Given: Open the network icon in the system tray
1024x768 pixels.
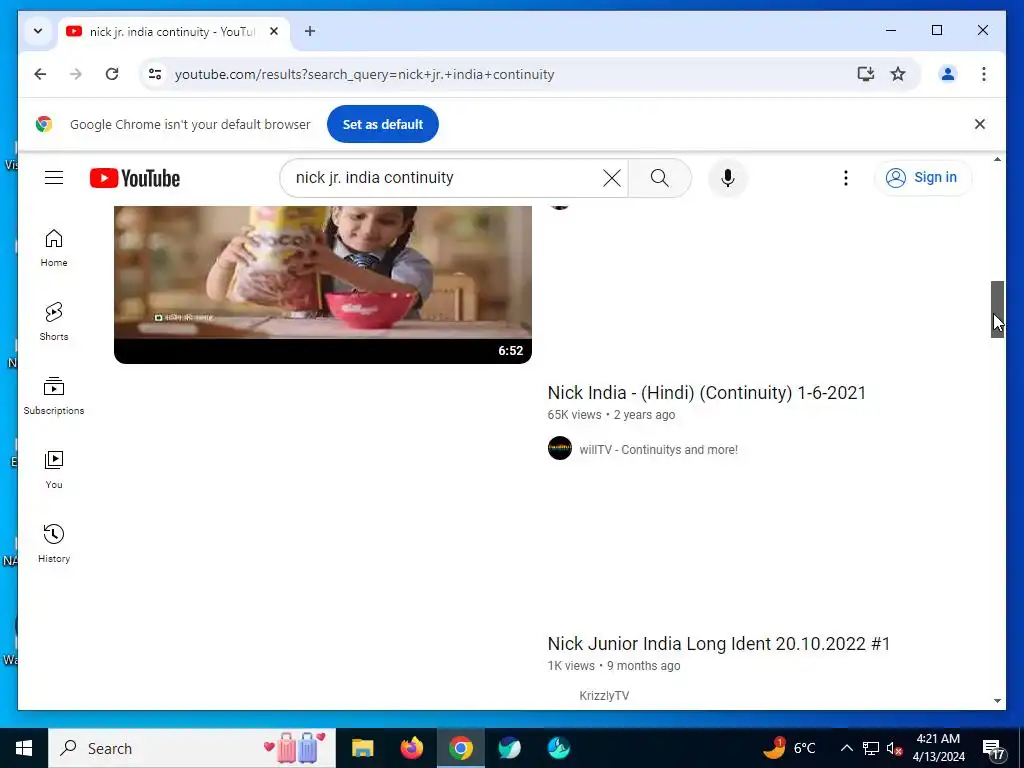Looking at the screenshot, I should point(871,748).
